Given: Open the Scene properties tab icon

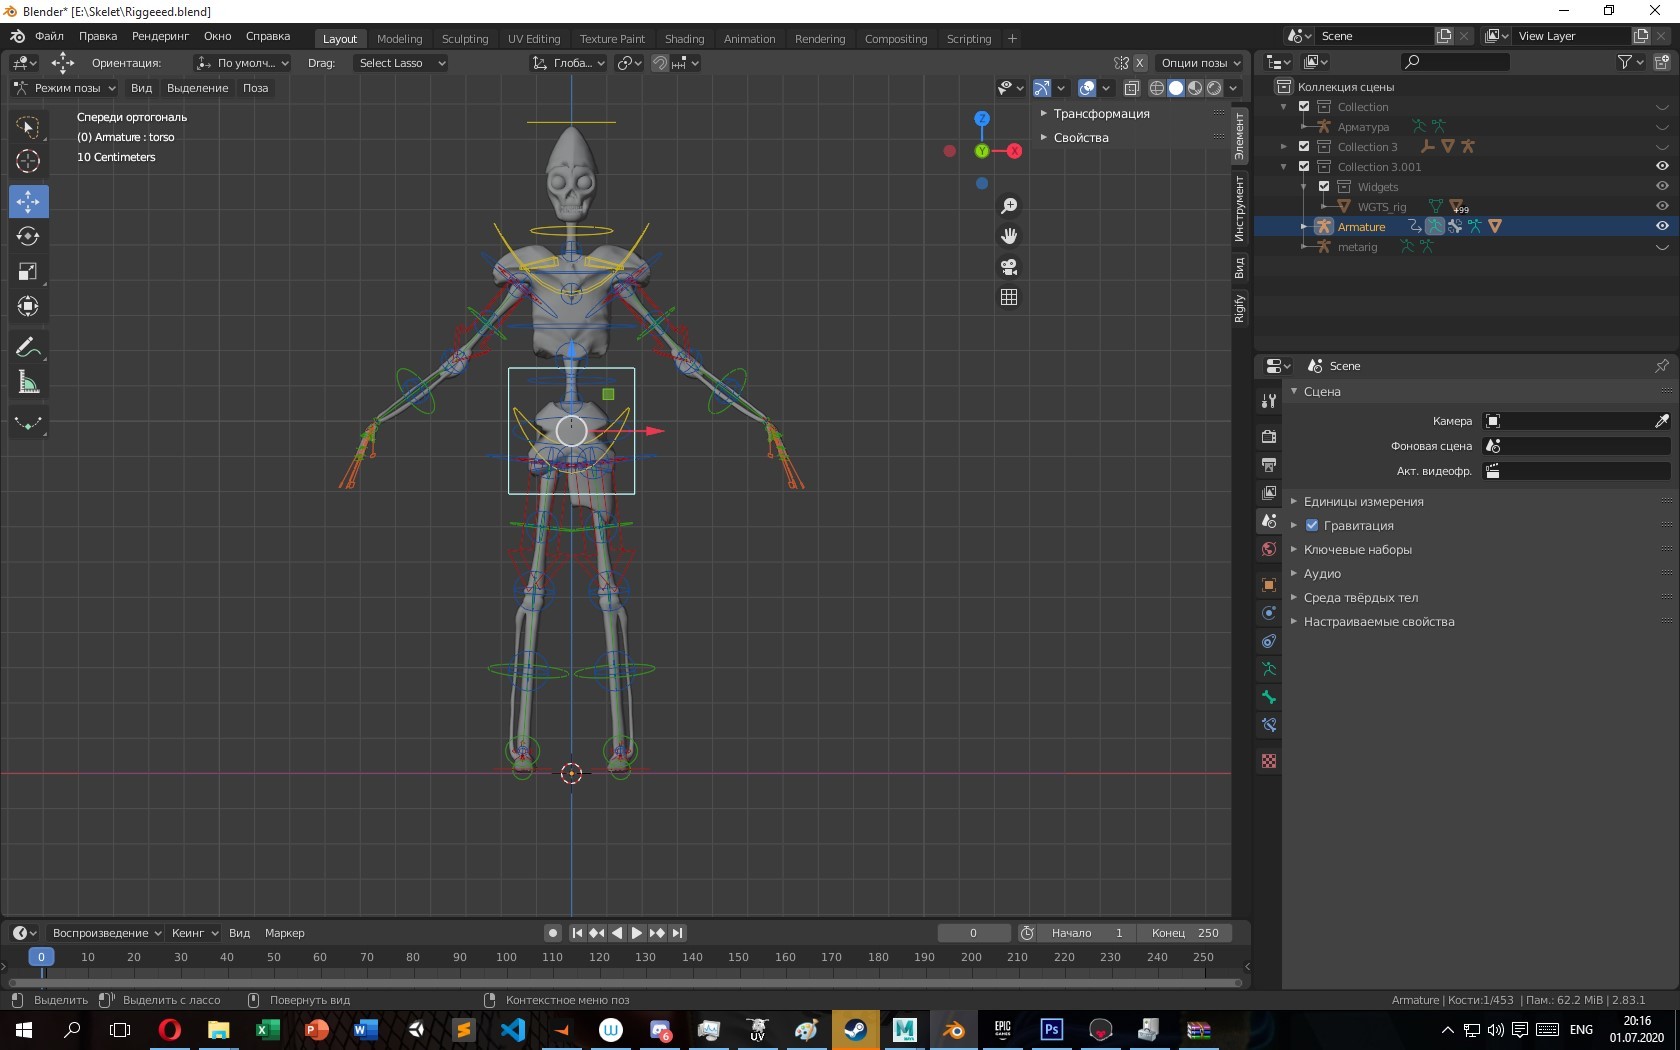Looking at the screenshot, I should pyautogui.click(x=1268, y=521).
